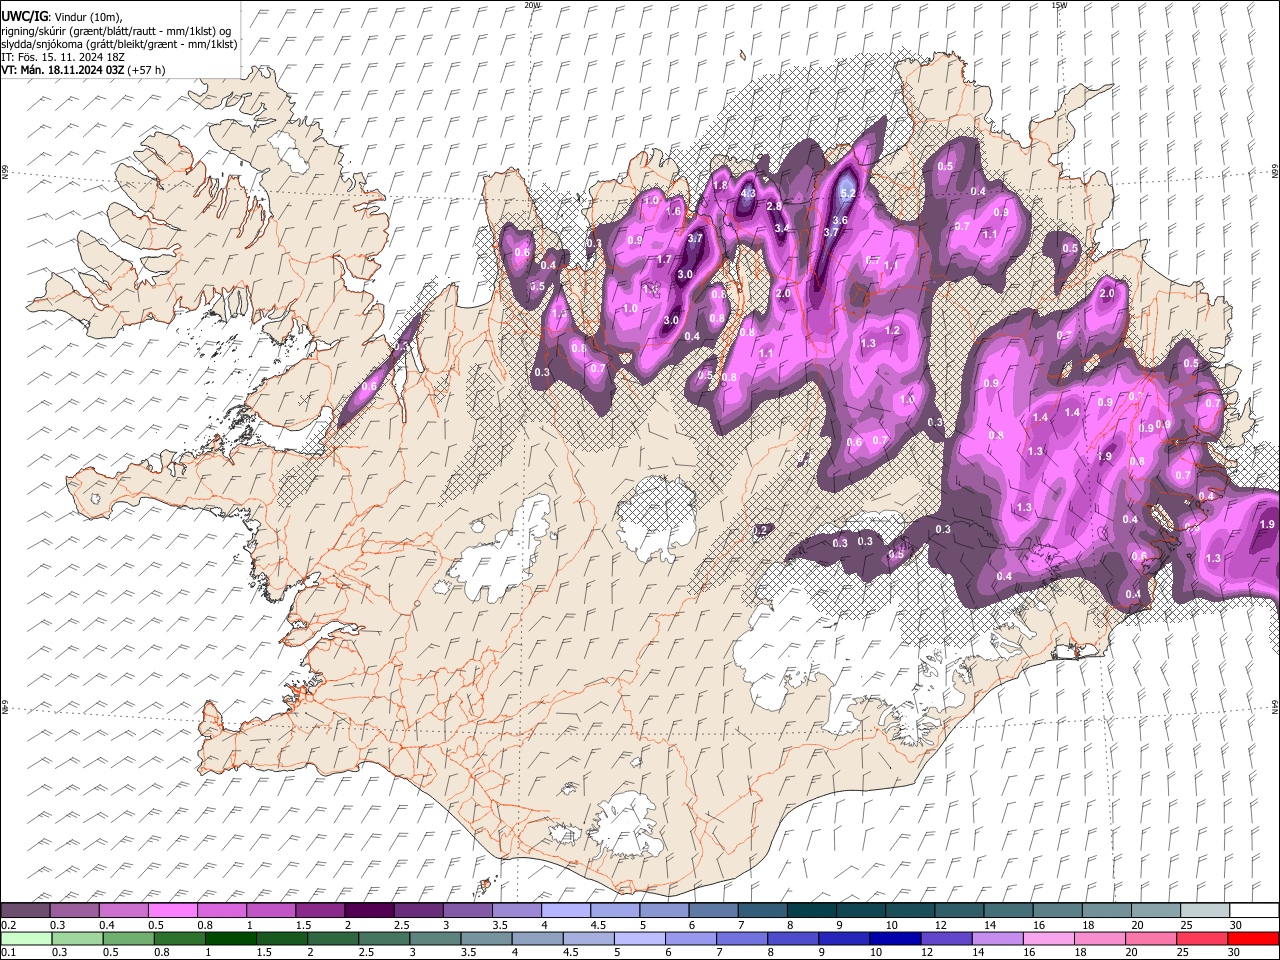Click the 'VT: Mán. 18.11.2024 03Z' valid time line
Viewport: 1280px width, 960px height.
62,70
